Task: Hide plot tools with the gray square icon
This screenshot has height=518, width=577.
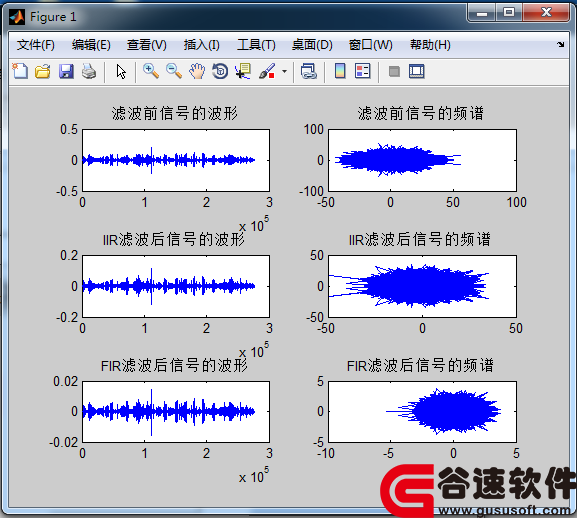Action: [394, 71]
